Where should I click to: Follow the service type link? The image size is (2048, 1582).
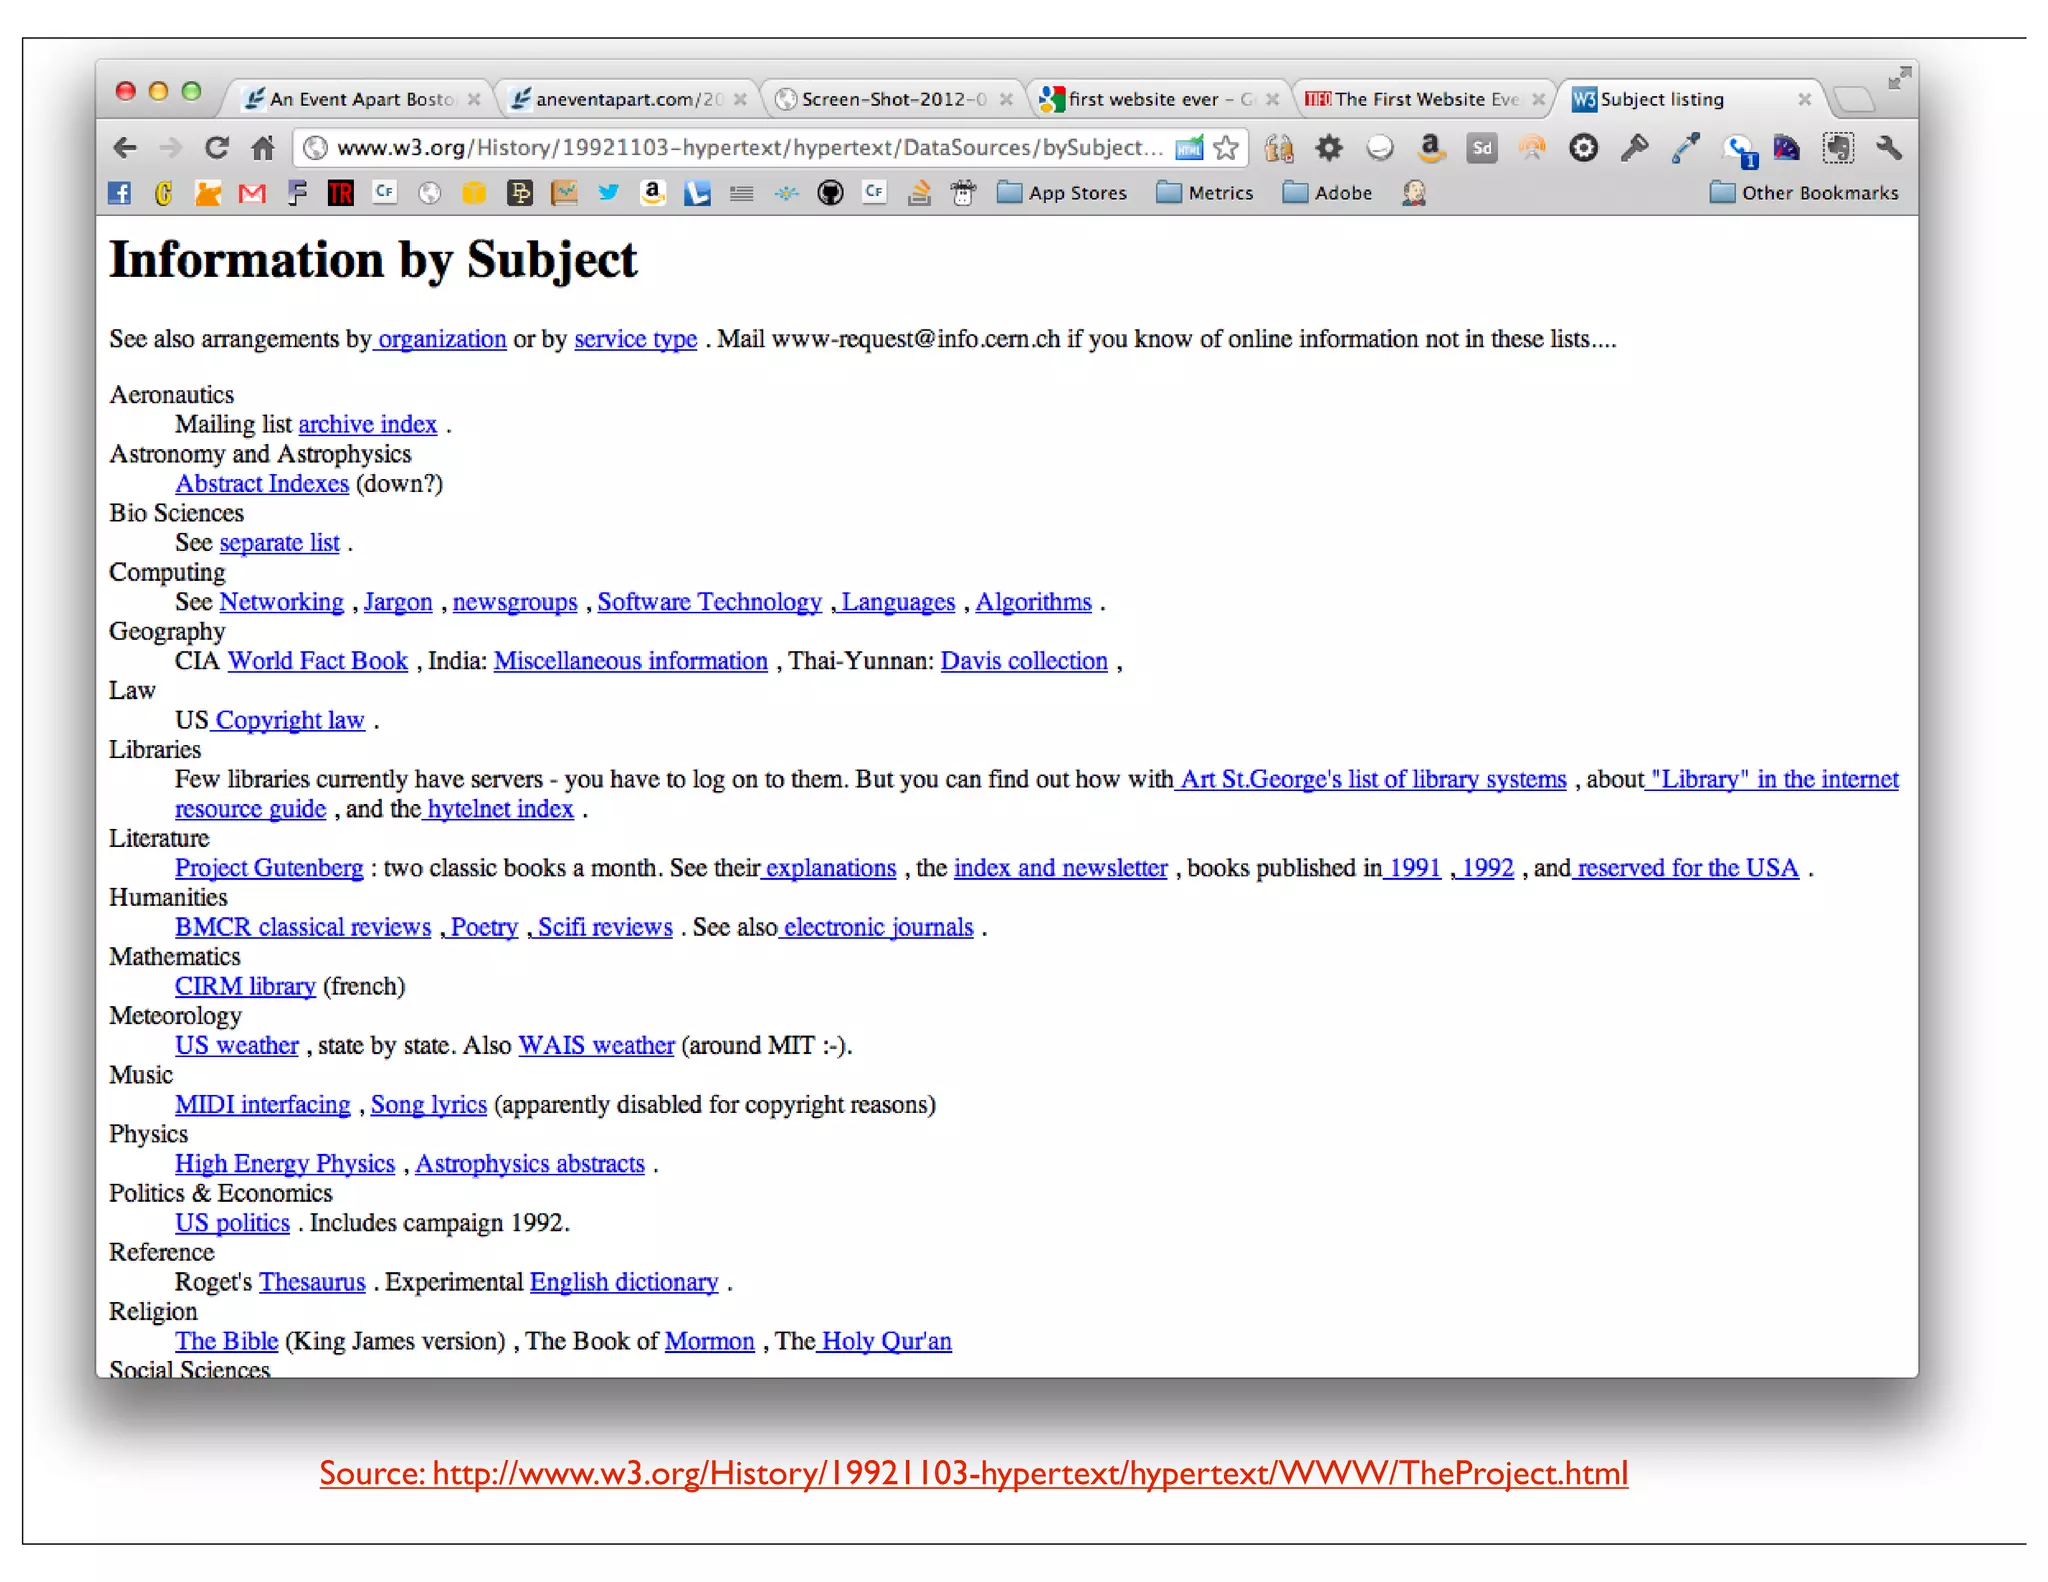pyautogui.click(x=635, y=339)
